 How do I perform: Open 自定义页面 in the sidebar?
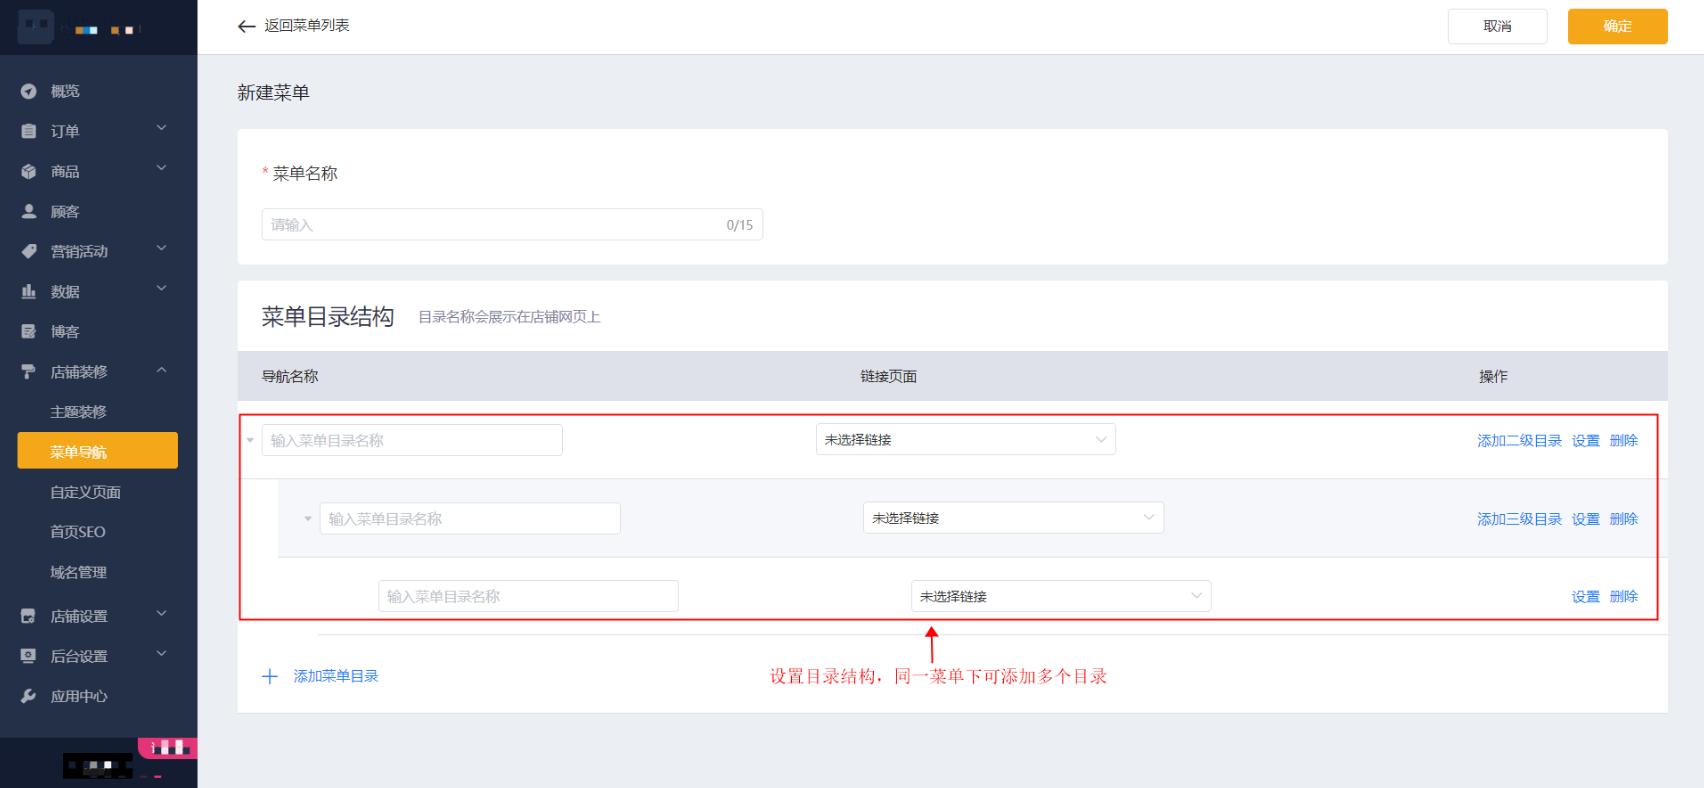tap(85, 492)
